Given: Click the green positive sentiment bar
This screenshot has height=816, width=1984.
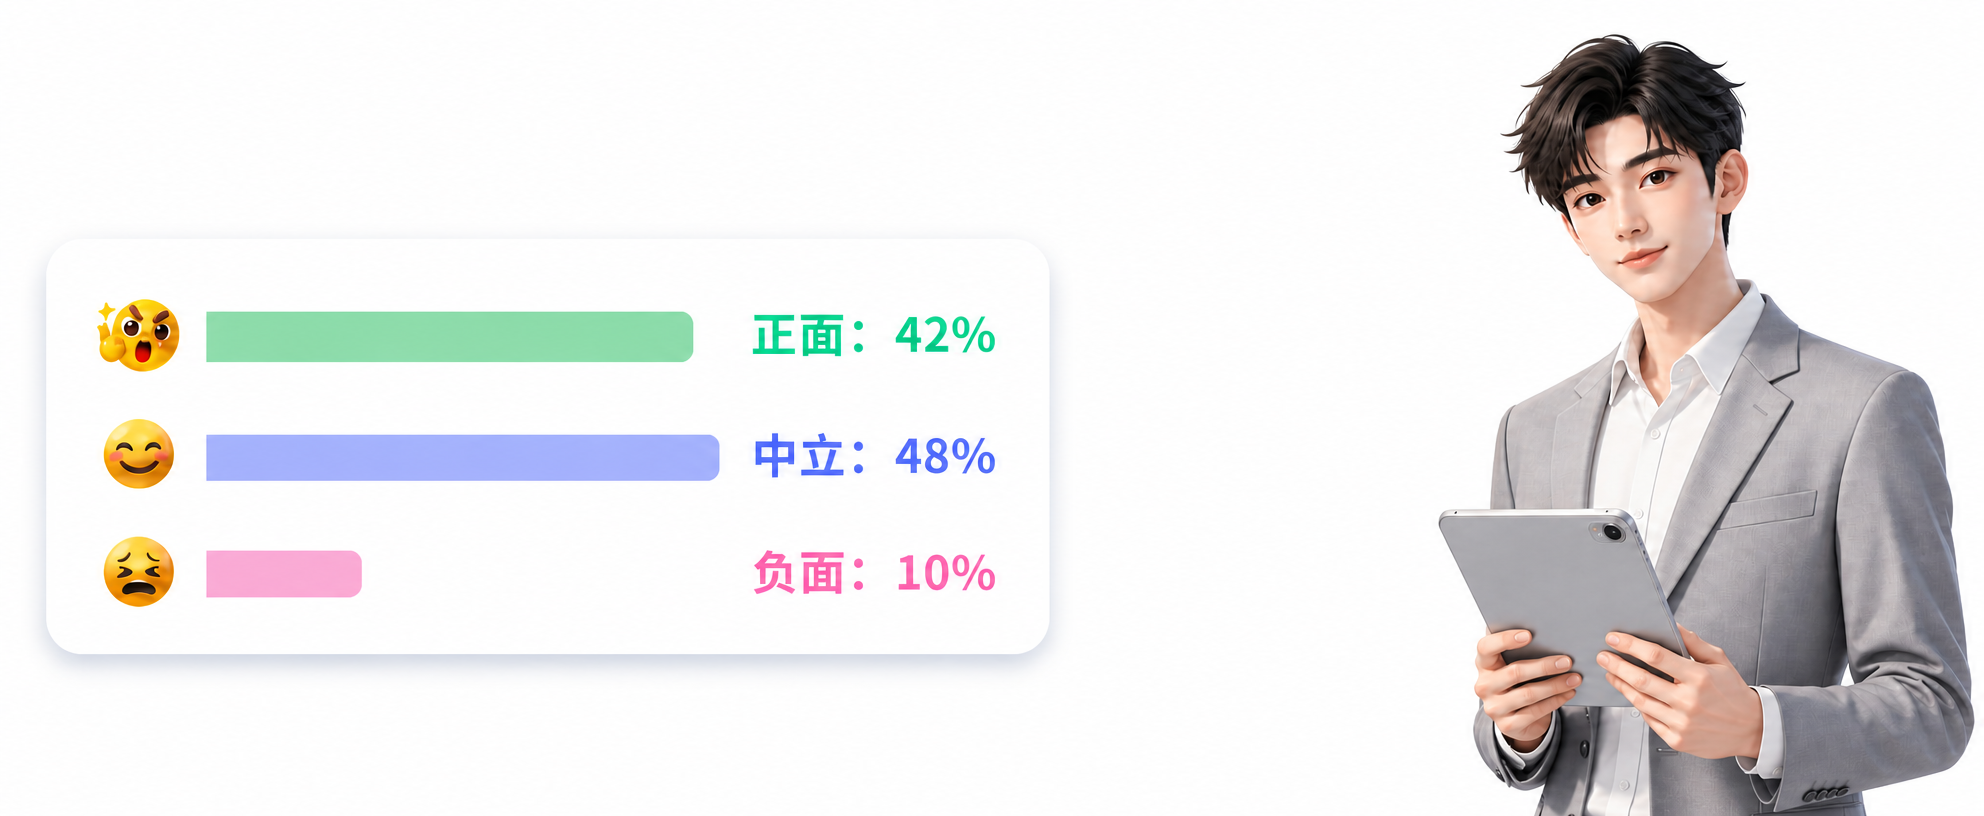Looking at the screenshot, I should coord(449,337).
